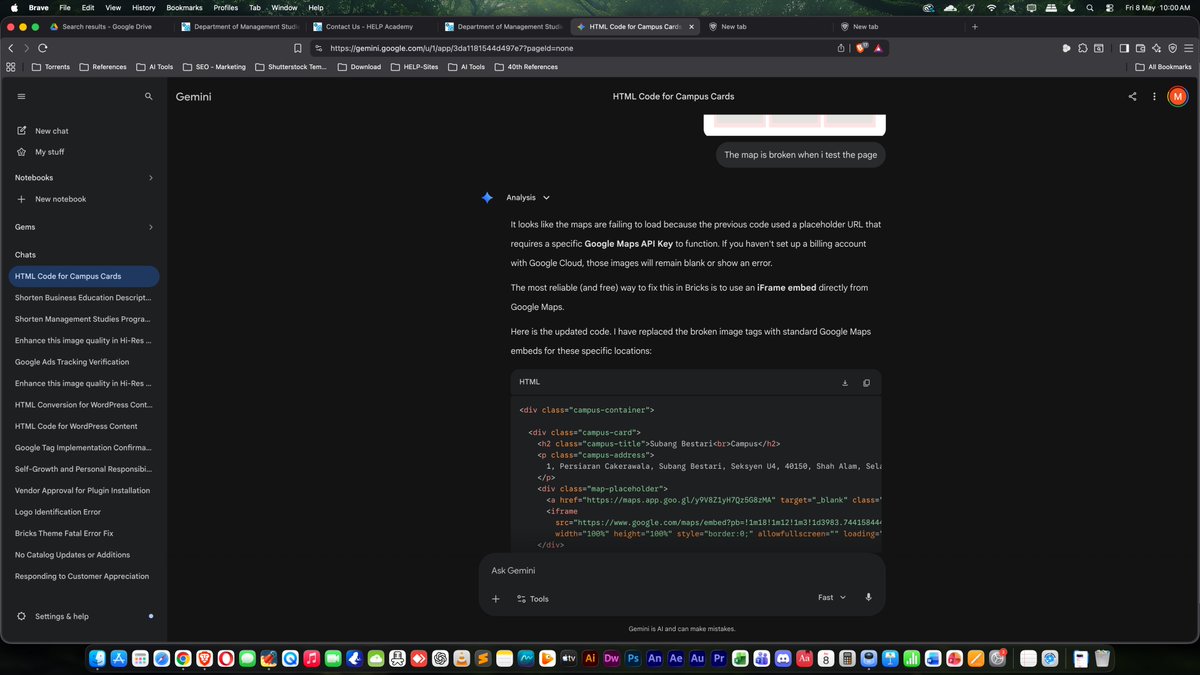
Task: Click the Gemini logo text
Action: tap(193, 97)
